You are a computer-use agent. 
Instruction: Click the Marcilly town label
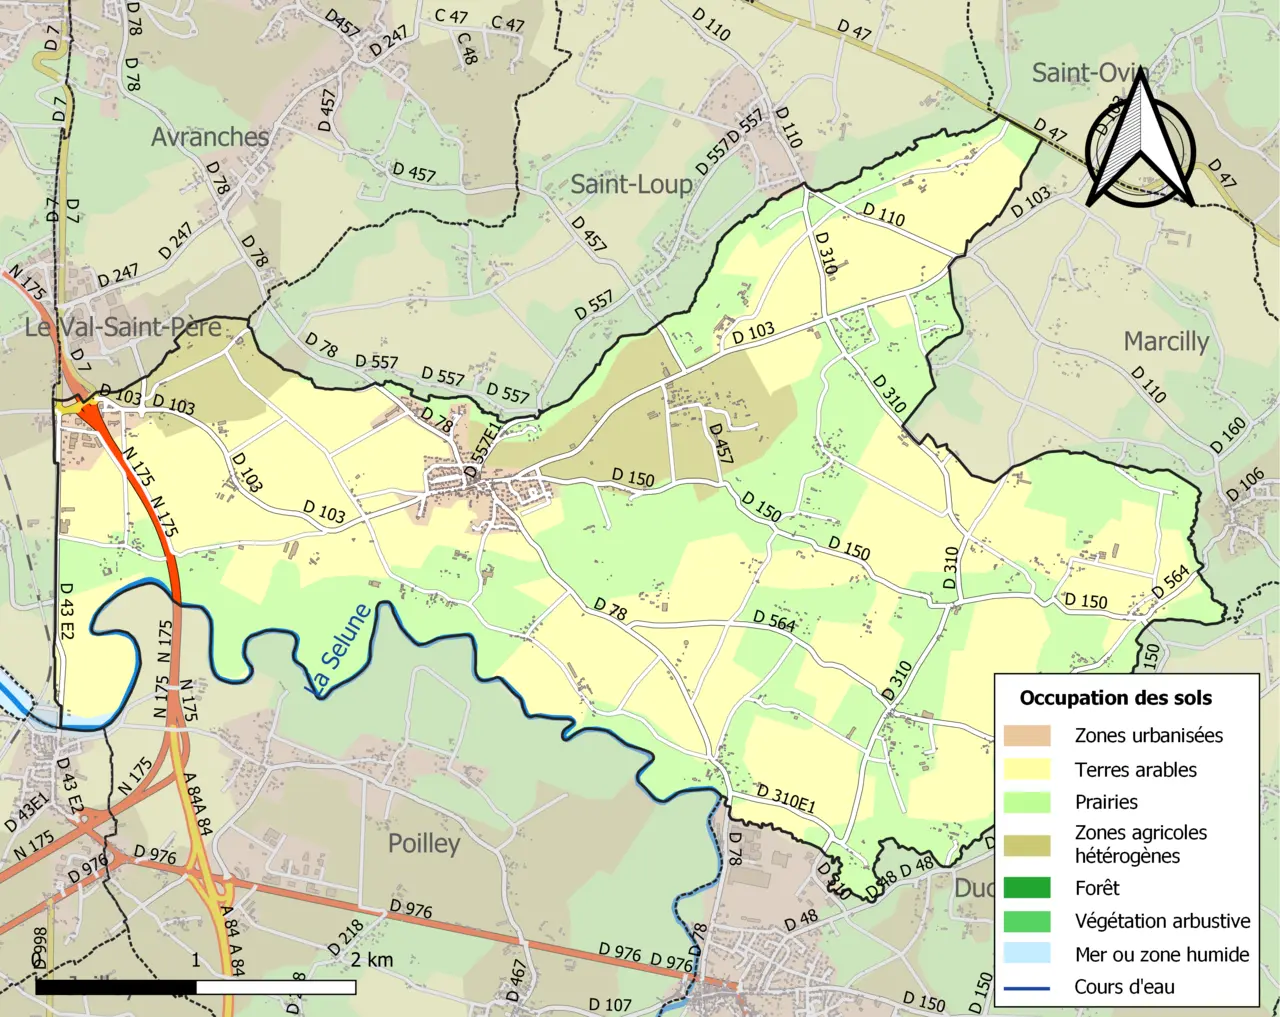(1166, 342)
